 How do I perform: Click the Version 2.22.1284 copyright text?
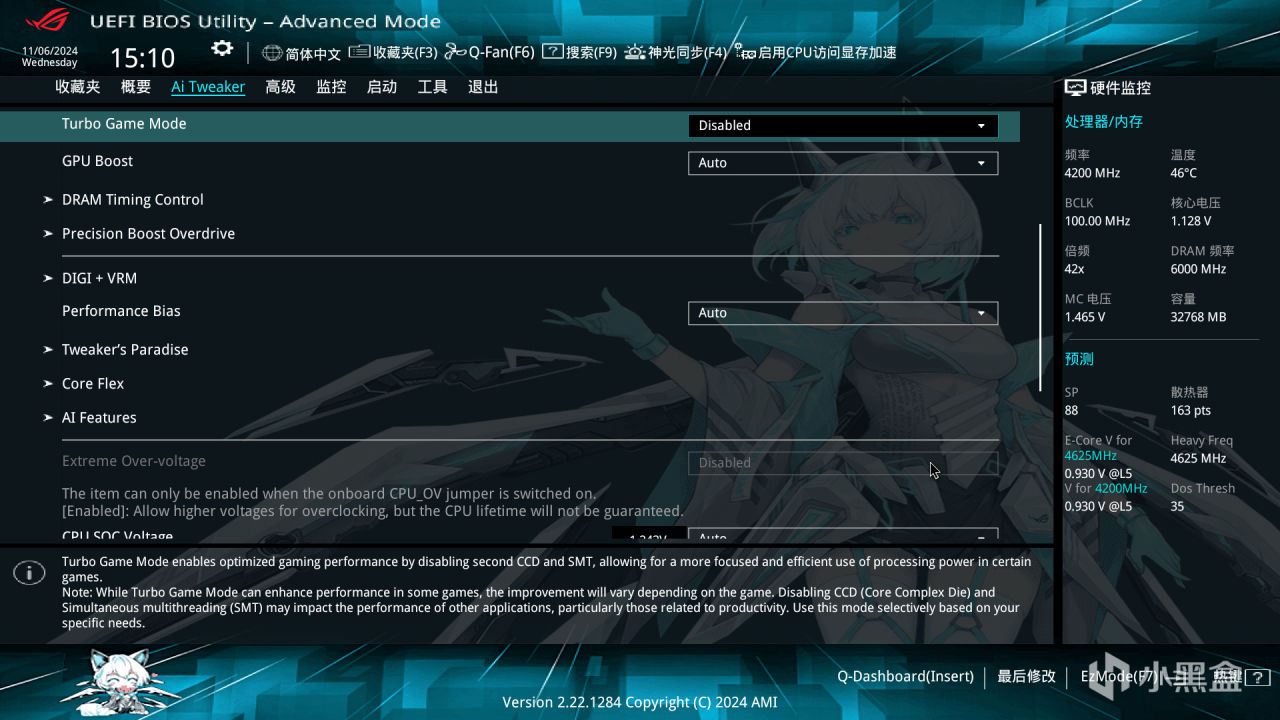pos(640,702)
